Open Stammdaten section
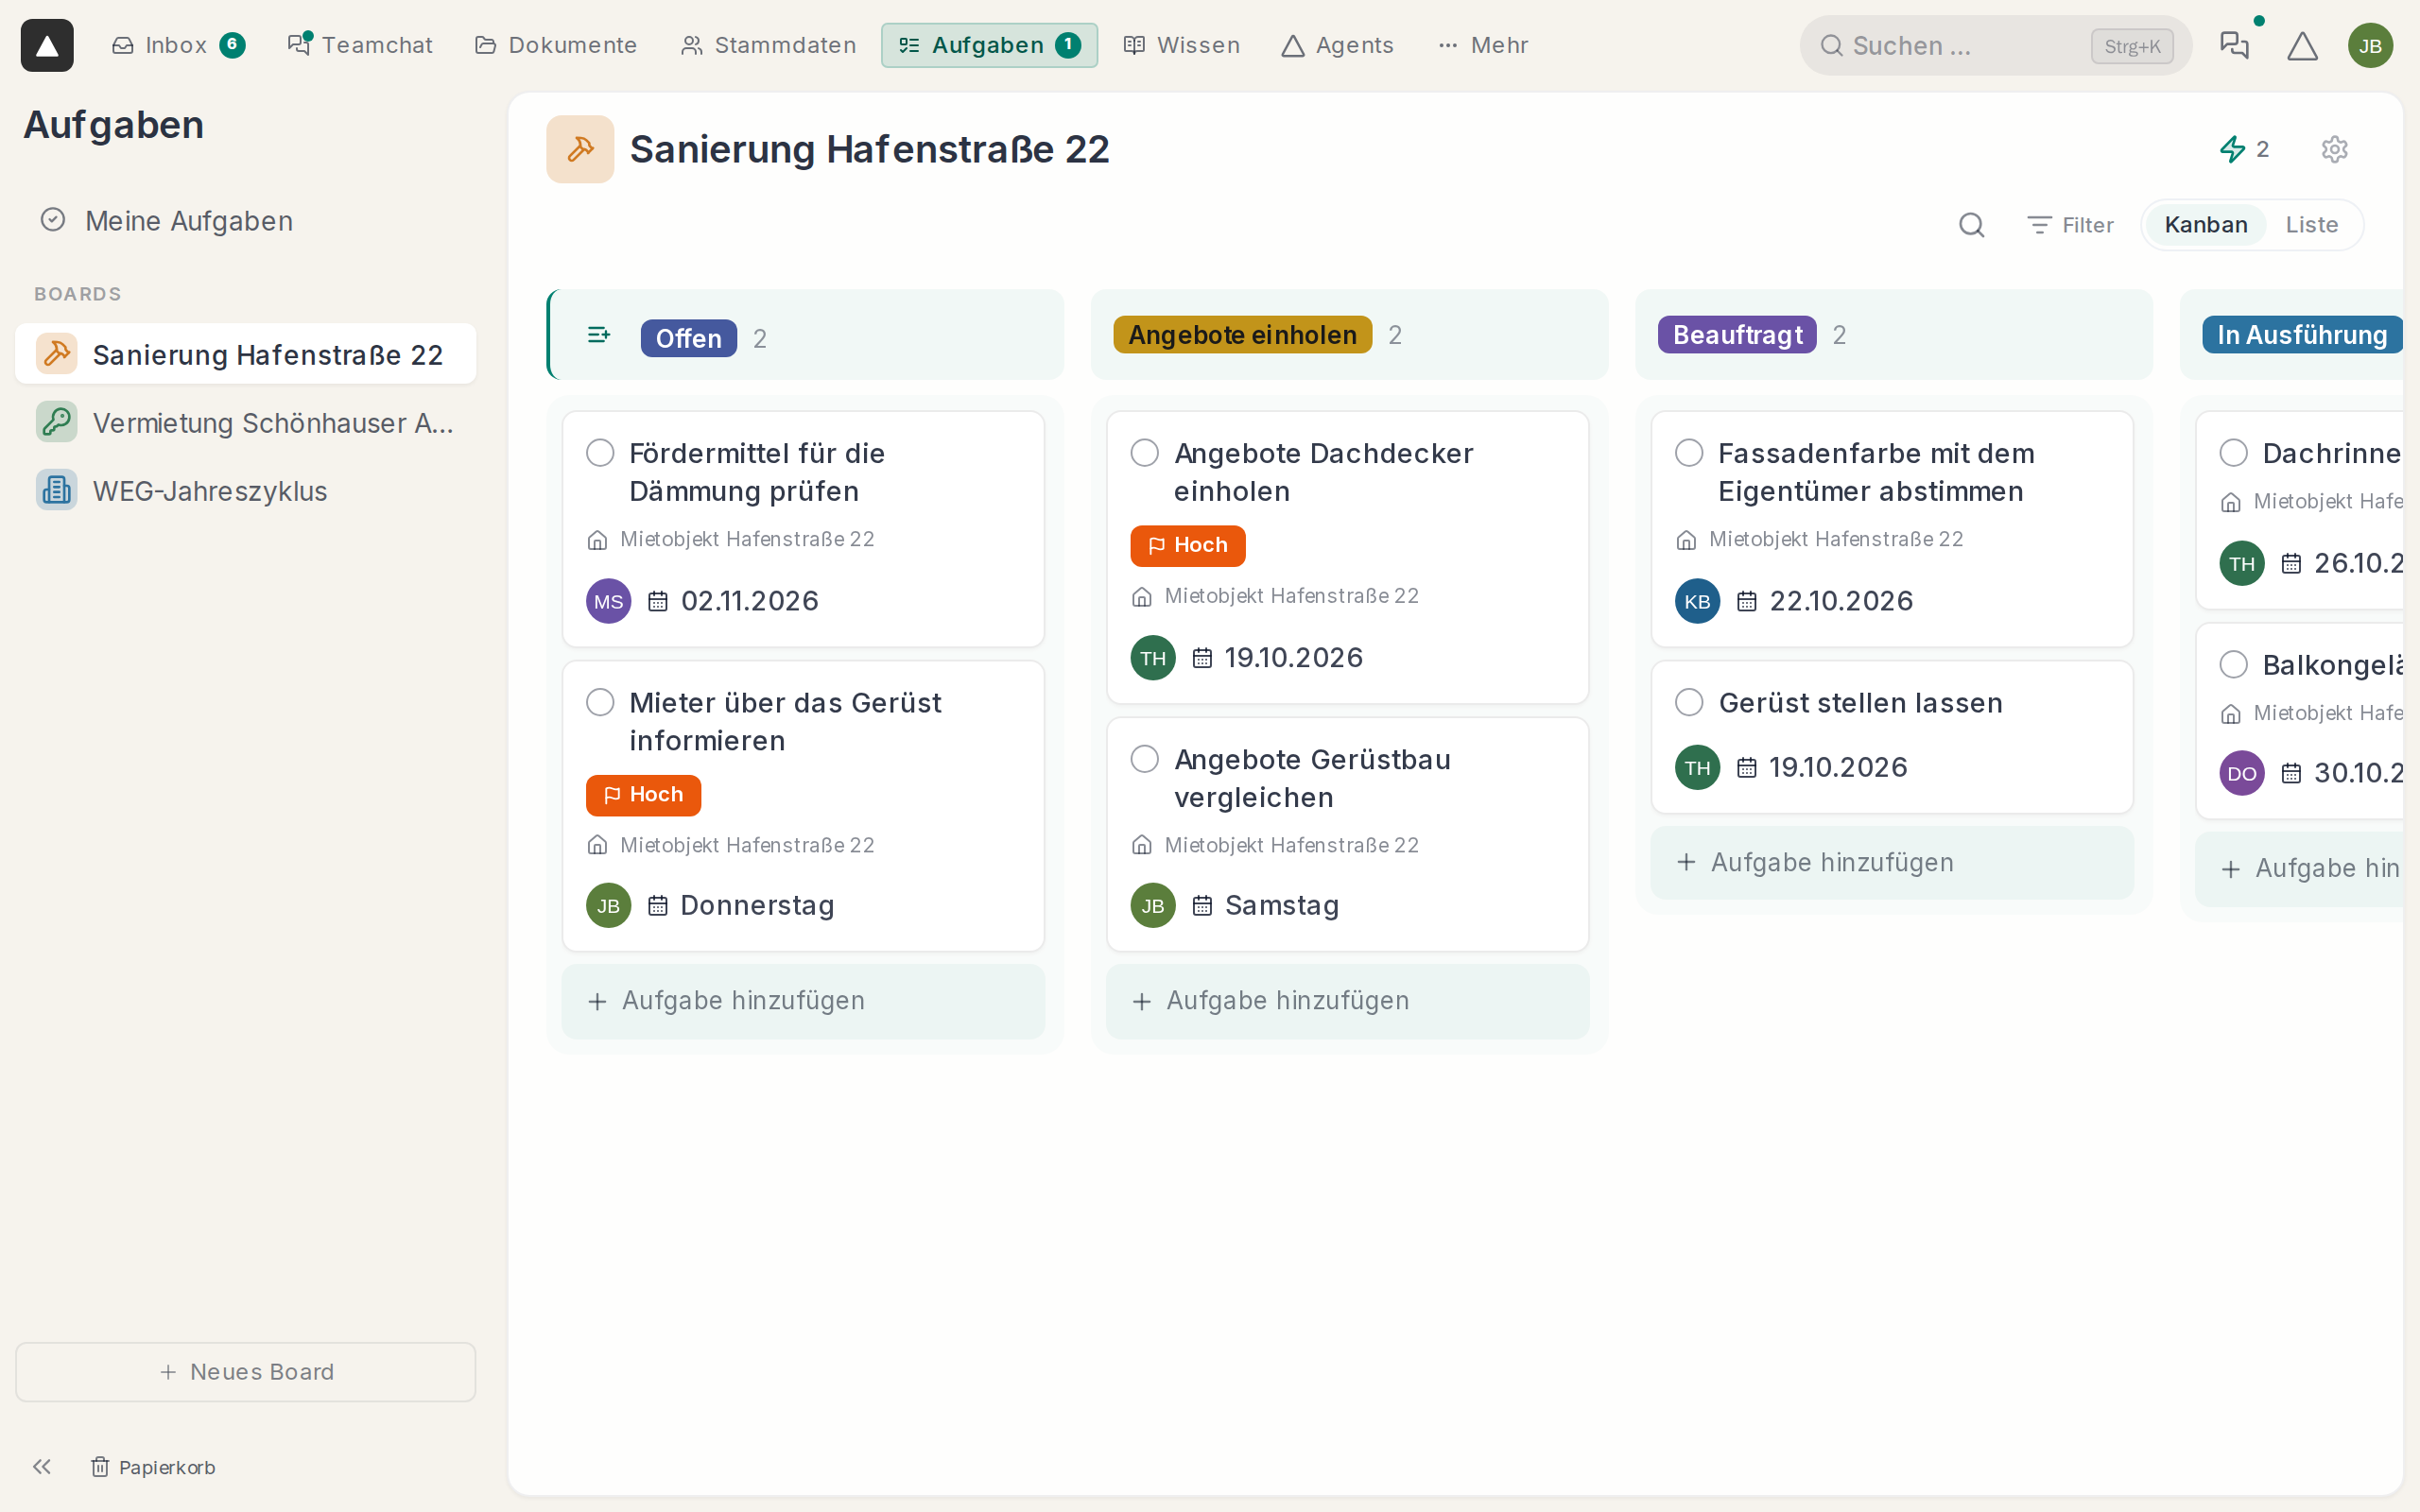This screenshot has height=1512, width=2420. (x=768, y=45)
